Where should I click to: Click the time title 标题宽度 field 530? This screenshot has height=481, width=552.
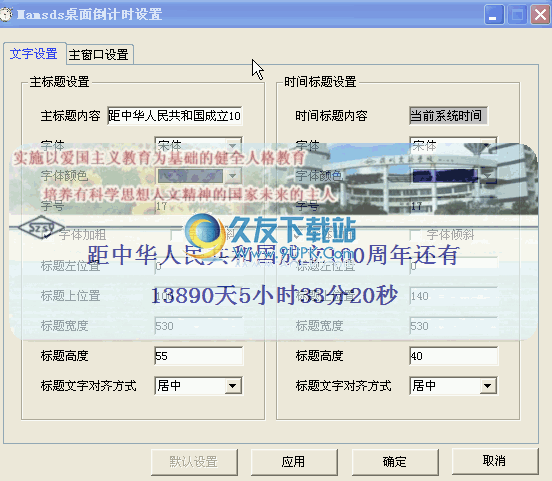pyautogui.click(x=453, y=326)
